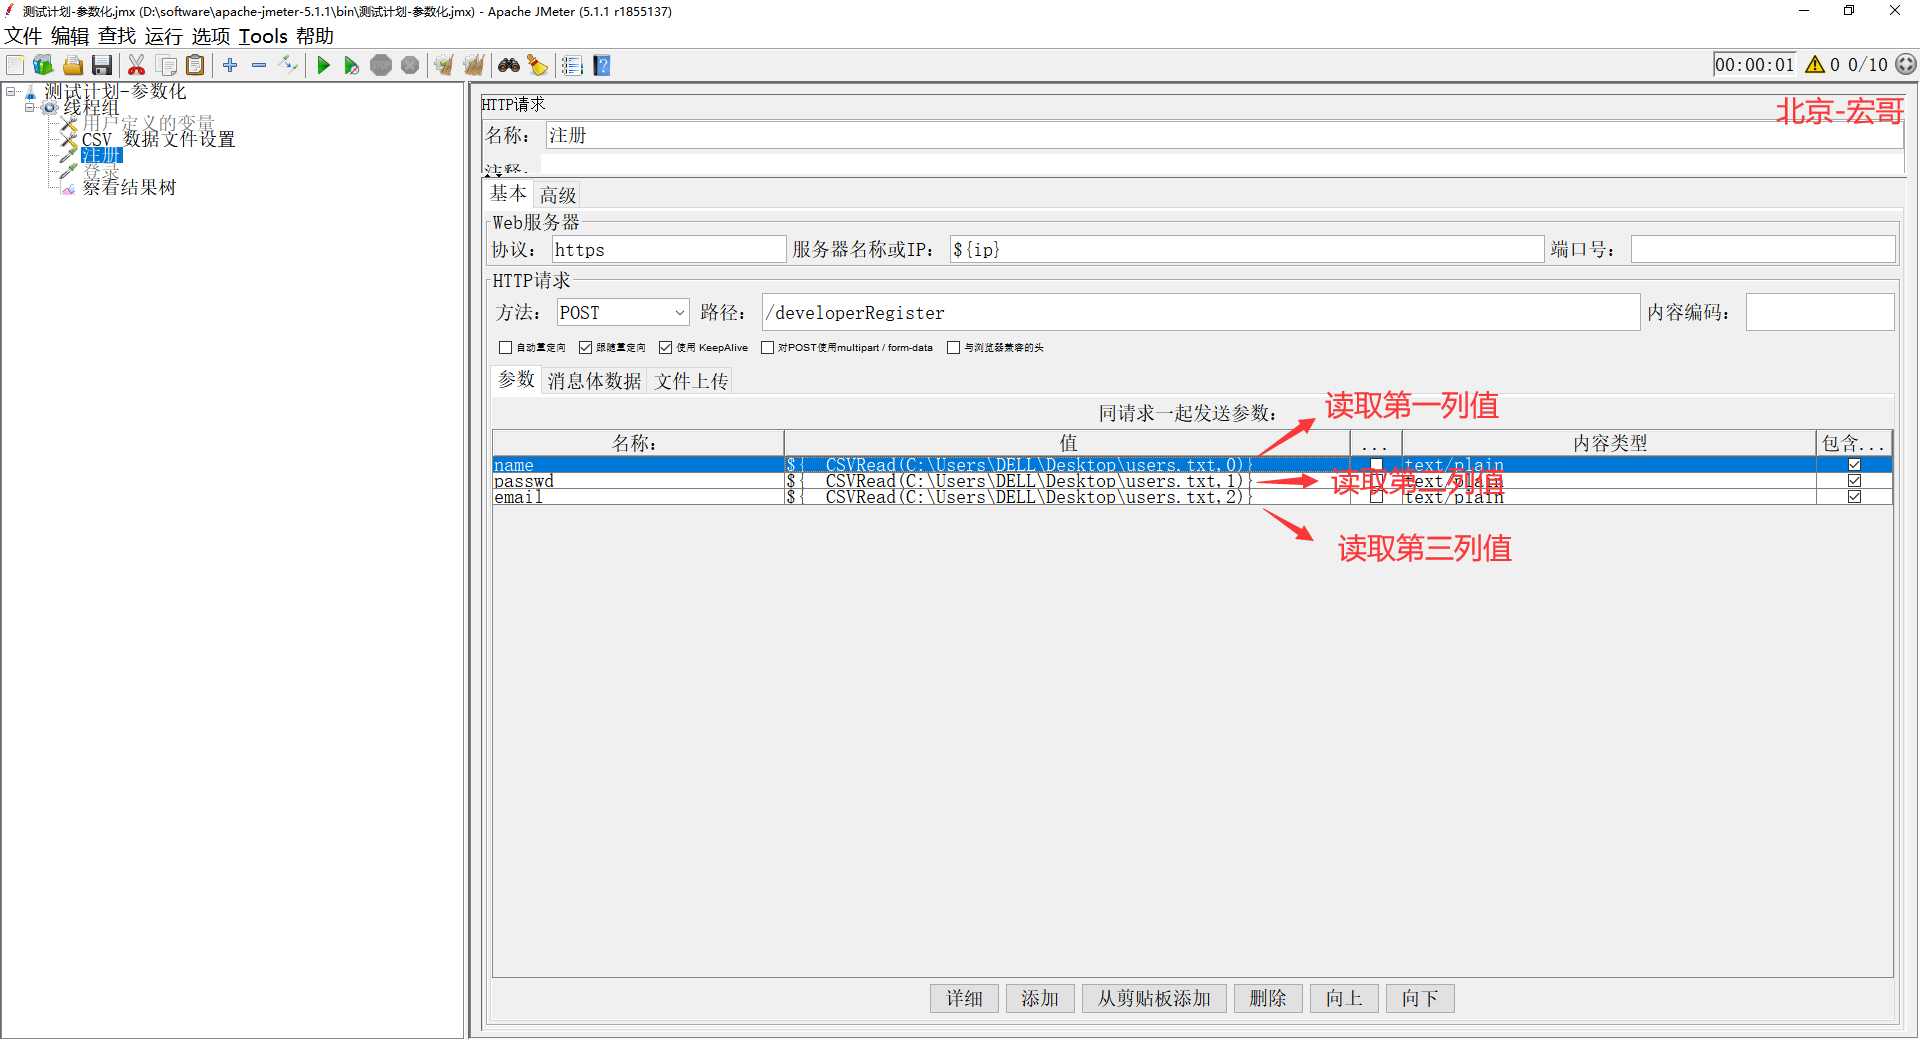Open the 方法 POST method dropdown
Screen dimensions: 1920x1040
(x=623, y=313)
